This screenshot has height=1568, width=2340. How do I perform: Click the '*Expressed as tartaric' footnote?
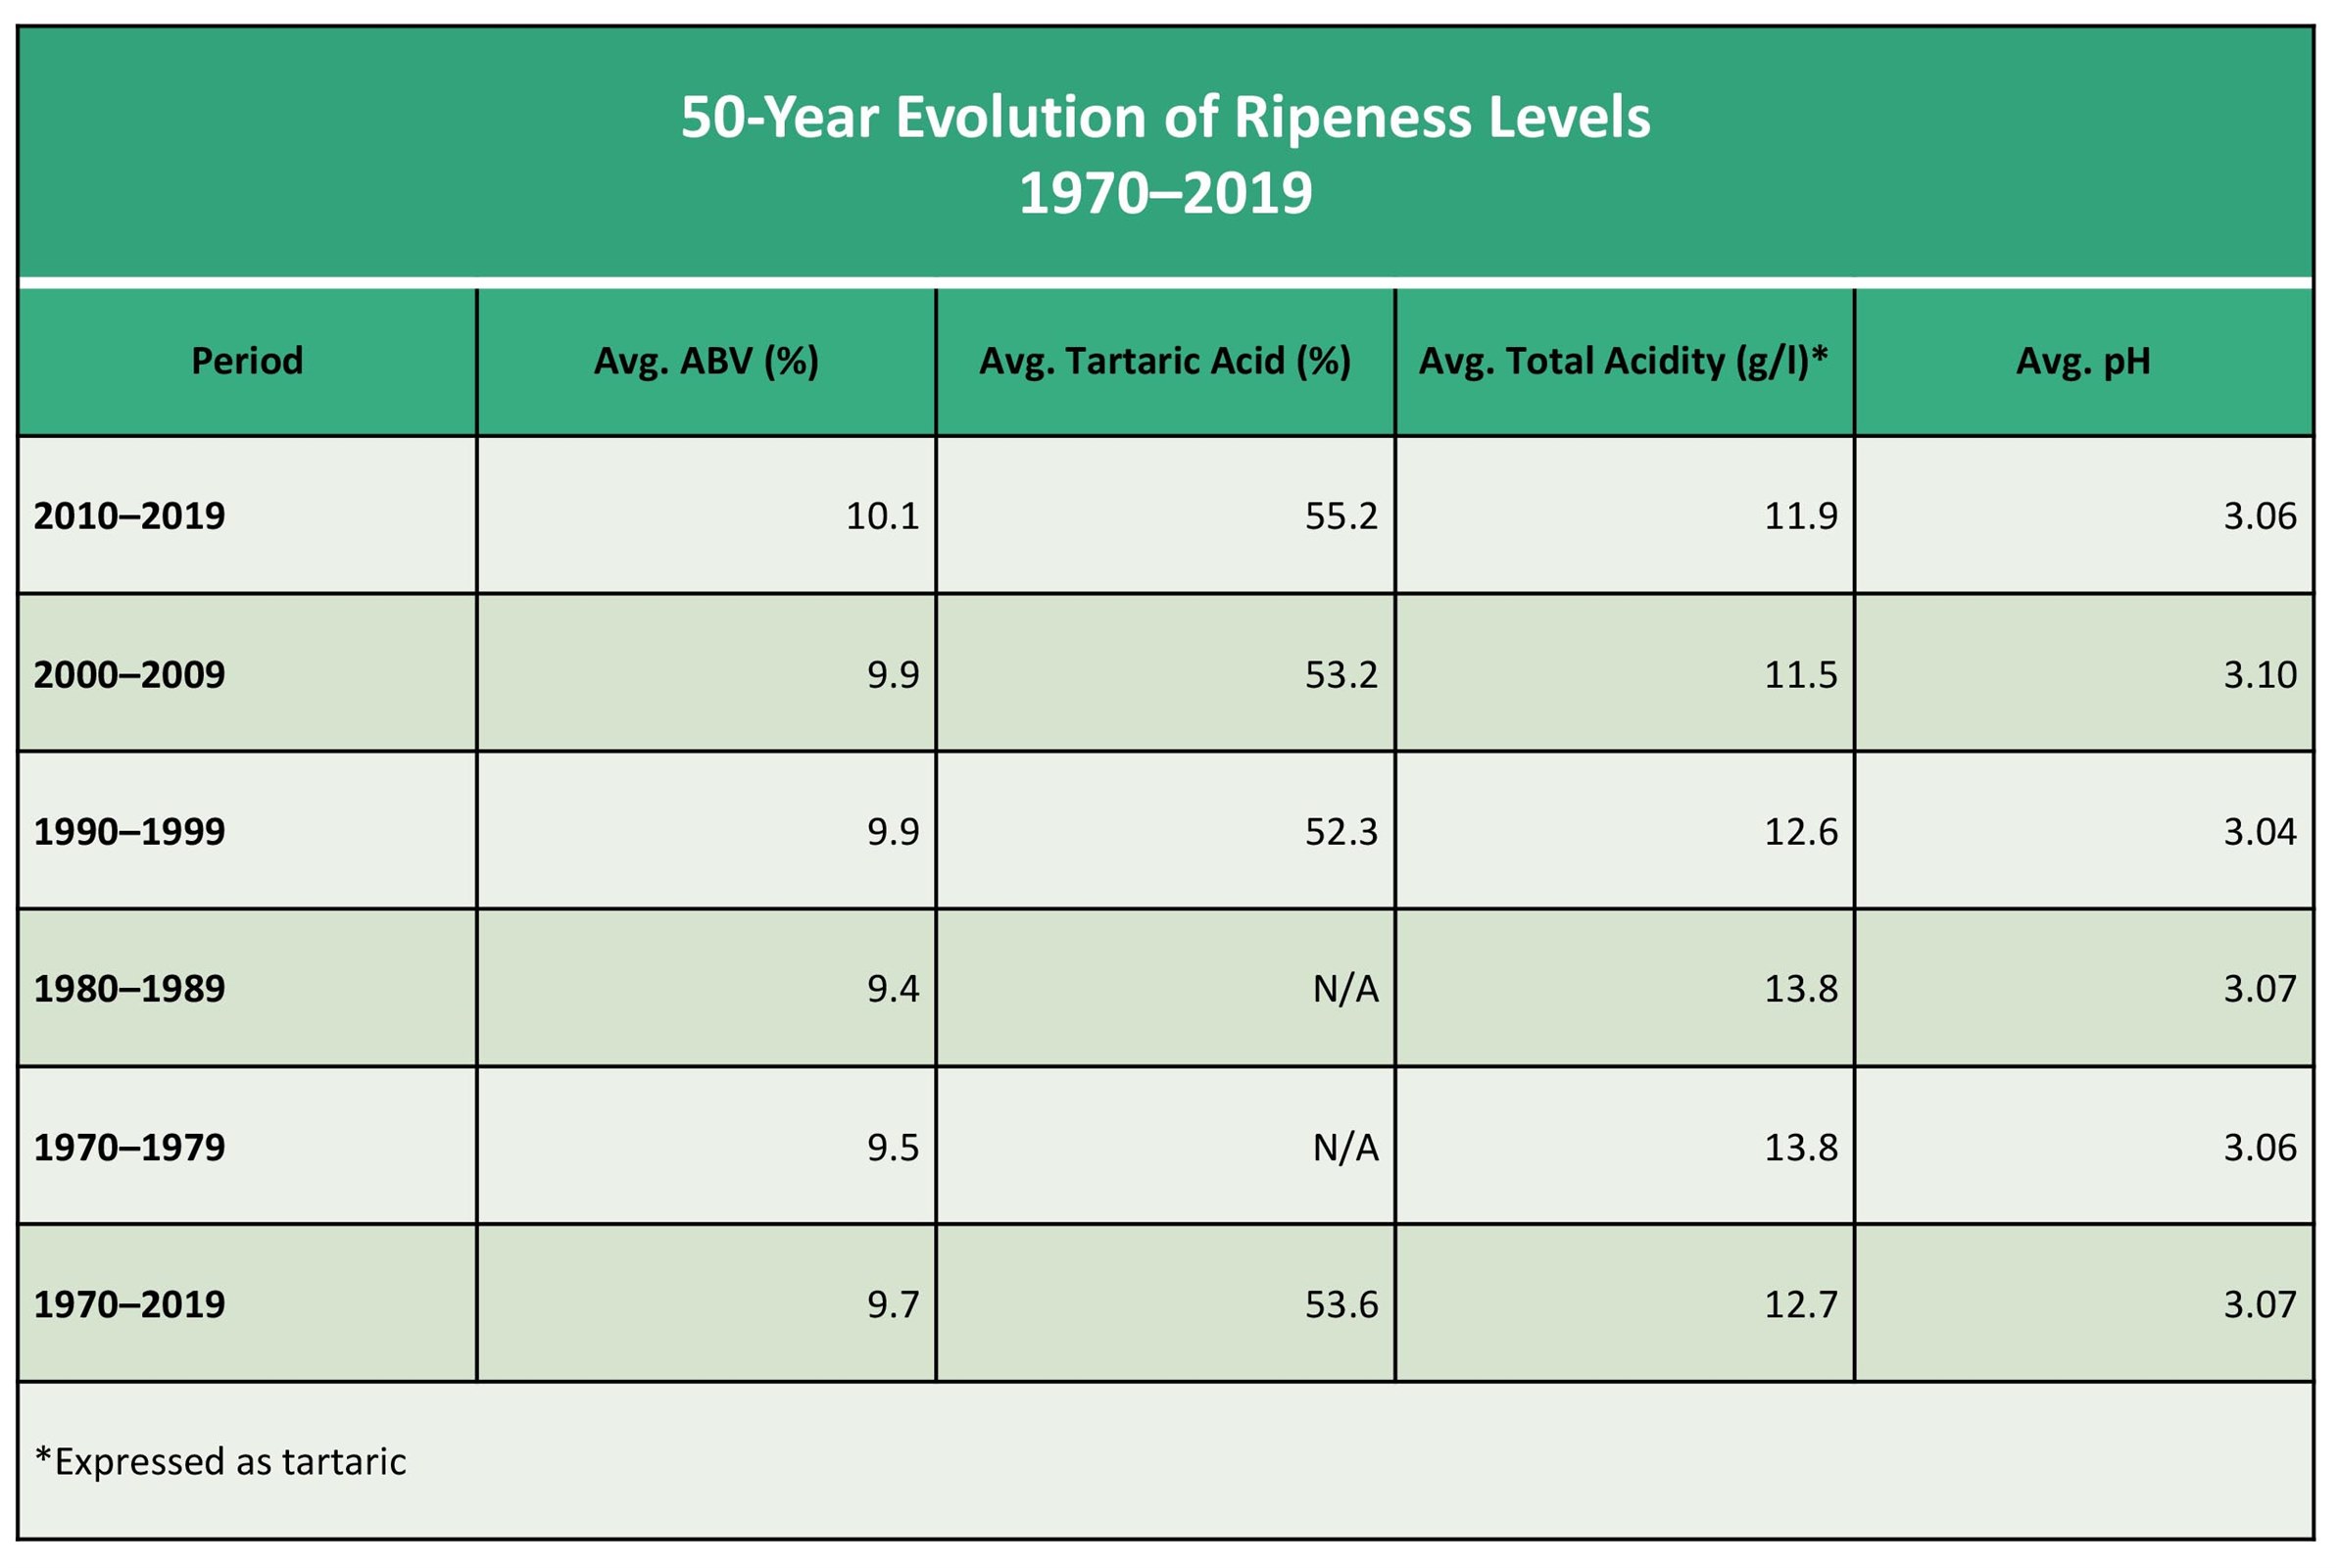click(221, 1462)
